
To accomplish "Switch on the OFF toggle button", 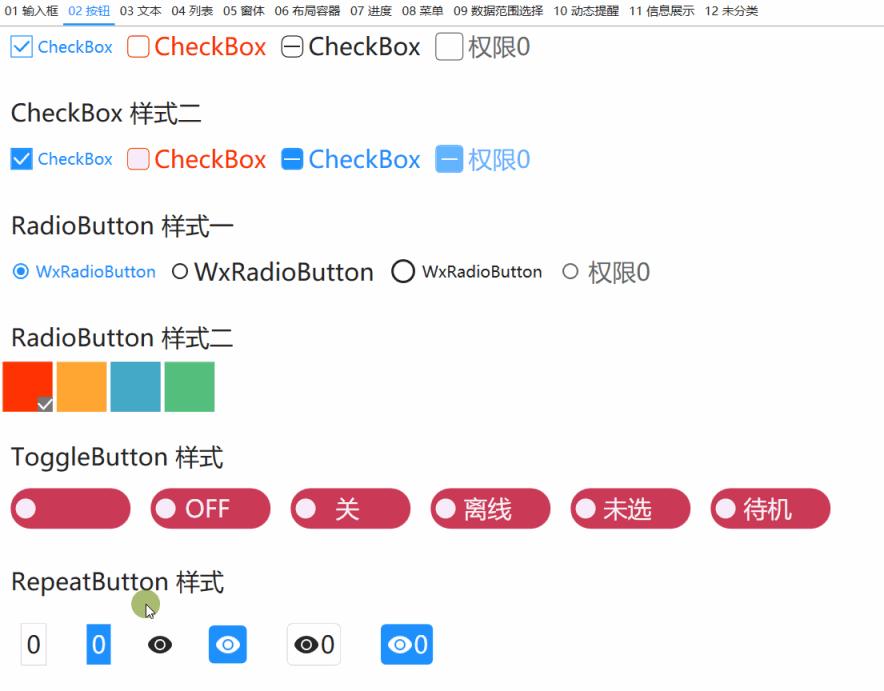I will click(x=210, y=508).
